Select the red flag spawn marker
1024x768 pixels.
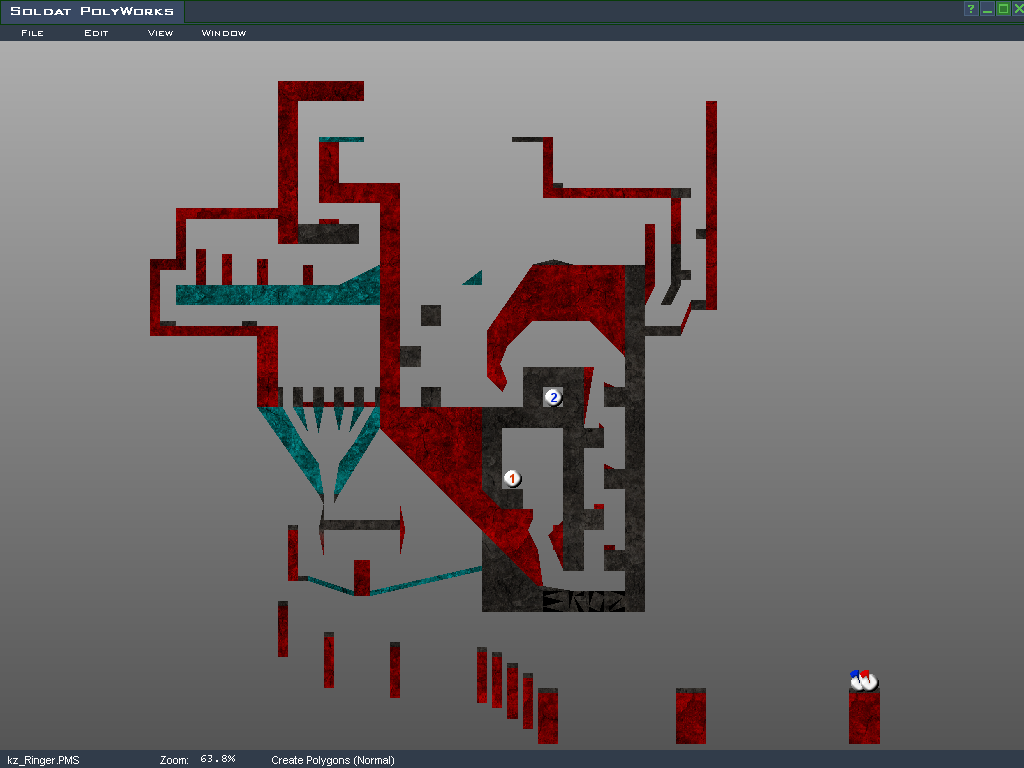tap(870, 681)
